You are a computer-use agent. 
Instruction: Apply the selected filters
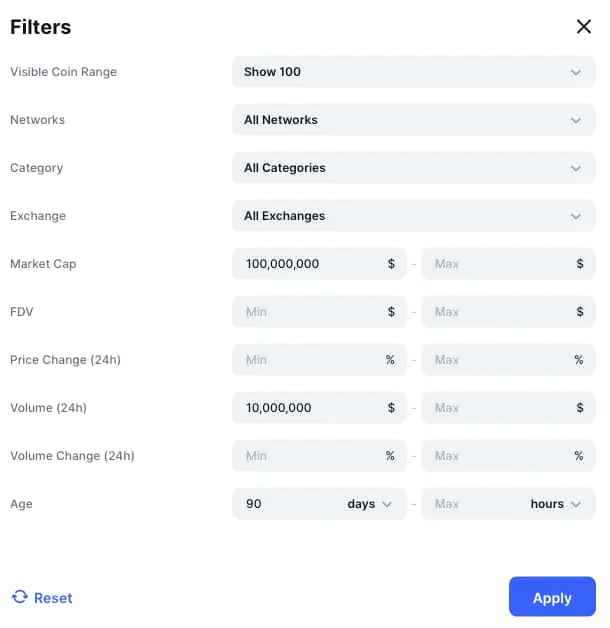pos(552,597)
